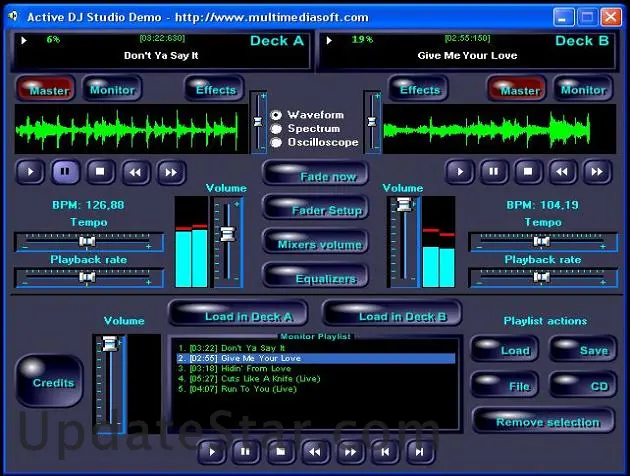The width and height of the screenshot is (630, 476).
Task: Open the Equalizers panel
Action: pyautogui.click(x=315, y=278)
